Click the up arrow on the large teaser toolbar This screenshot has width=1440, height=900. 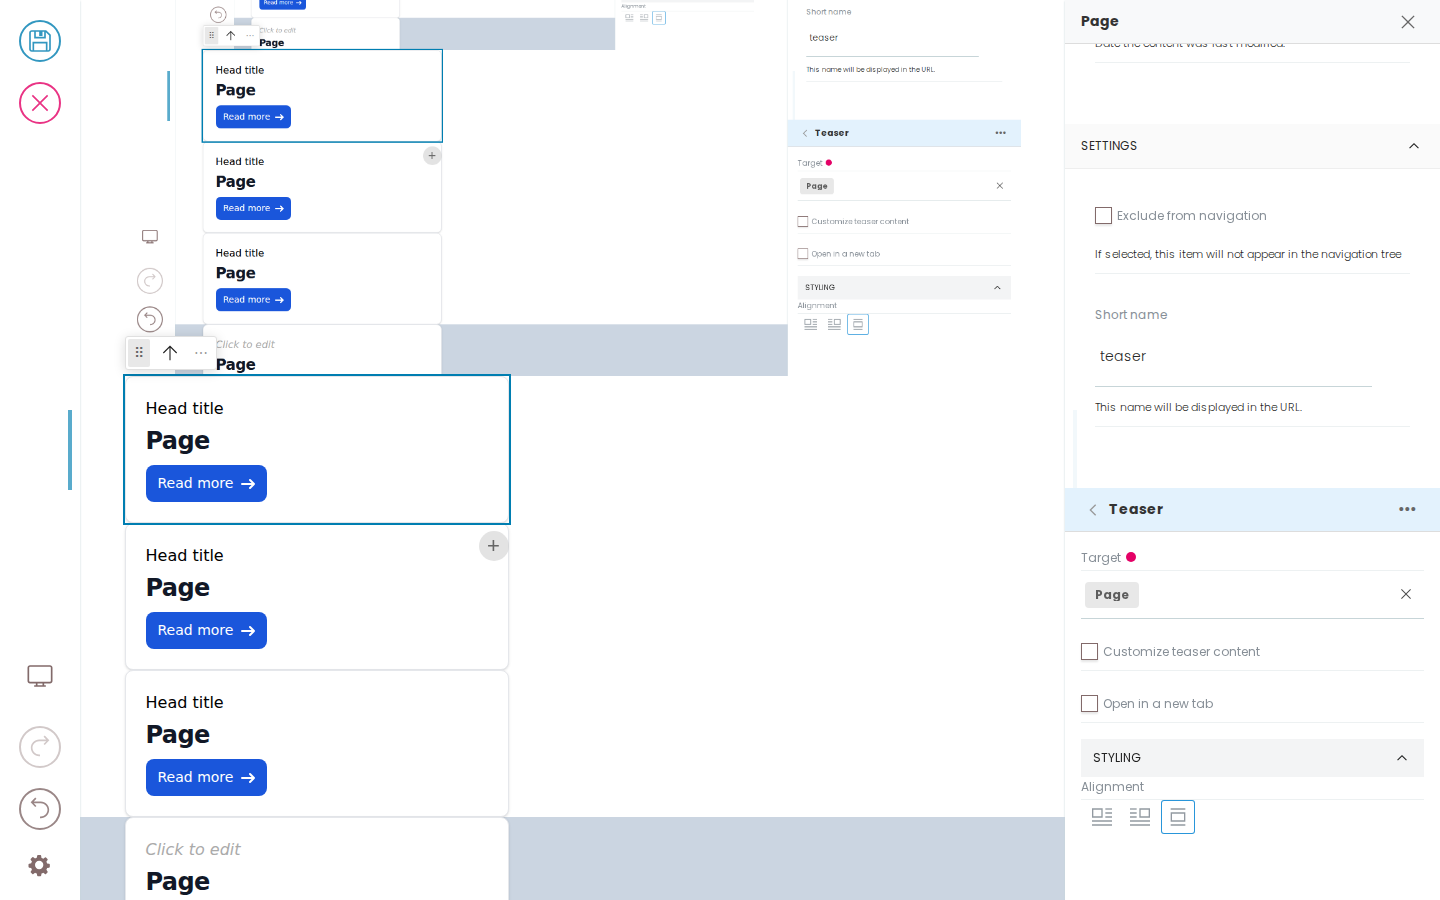coord(170,352)
